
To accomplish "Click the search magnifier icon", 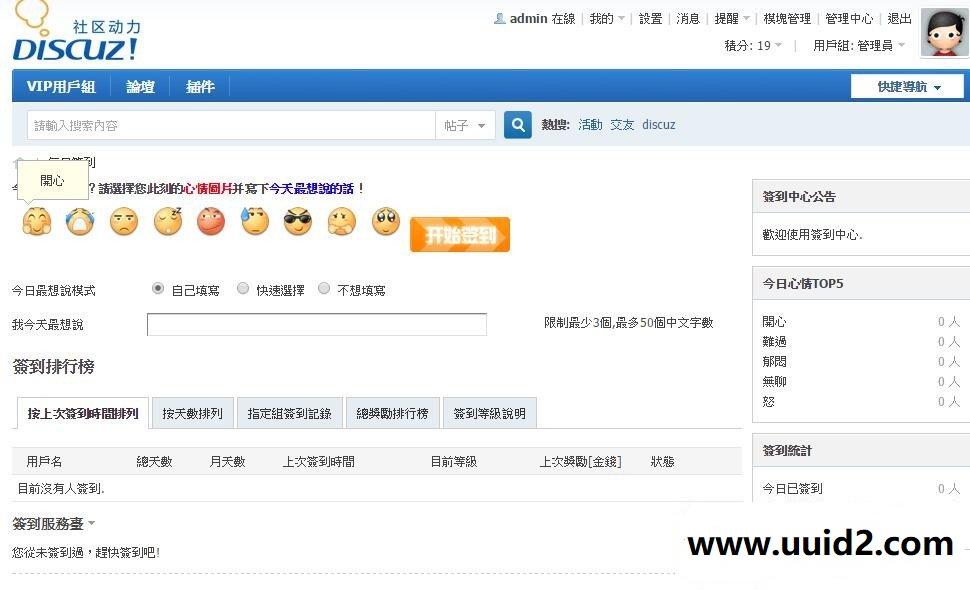I will pos(516,124).
